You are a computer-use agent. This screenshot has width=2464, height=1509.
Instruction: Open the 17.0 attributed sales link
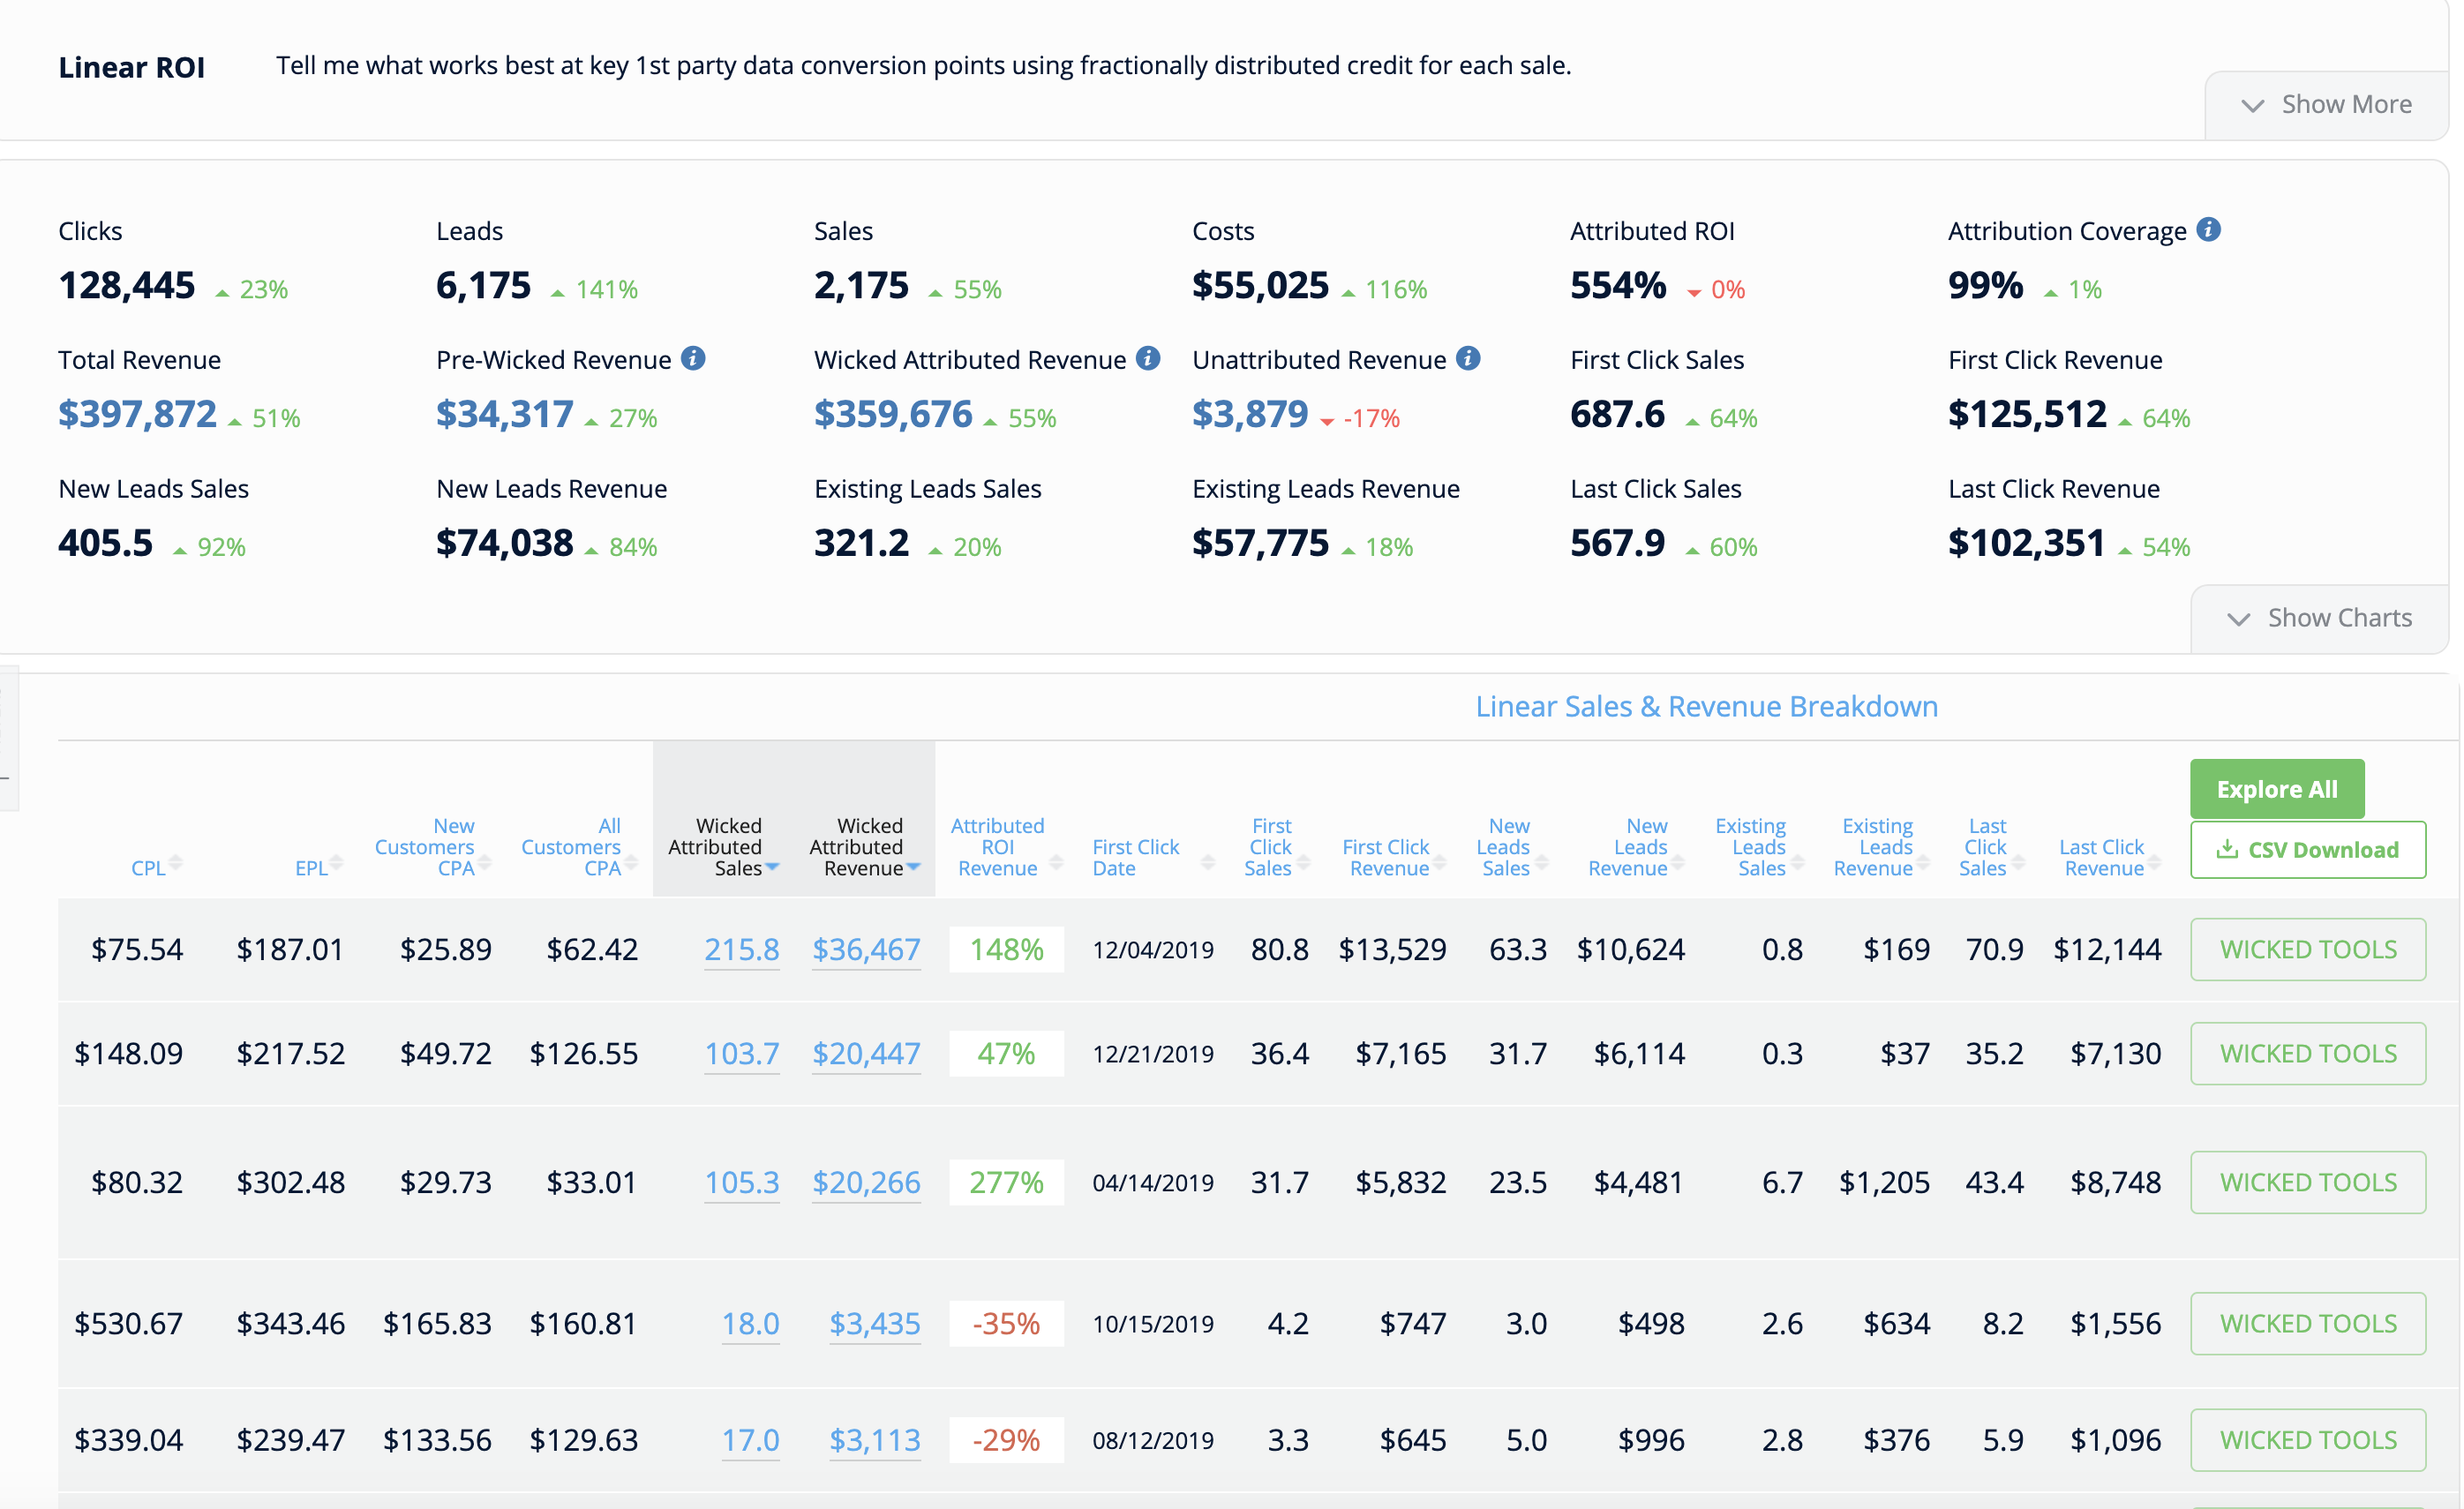click(x=751, y=1440)
